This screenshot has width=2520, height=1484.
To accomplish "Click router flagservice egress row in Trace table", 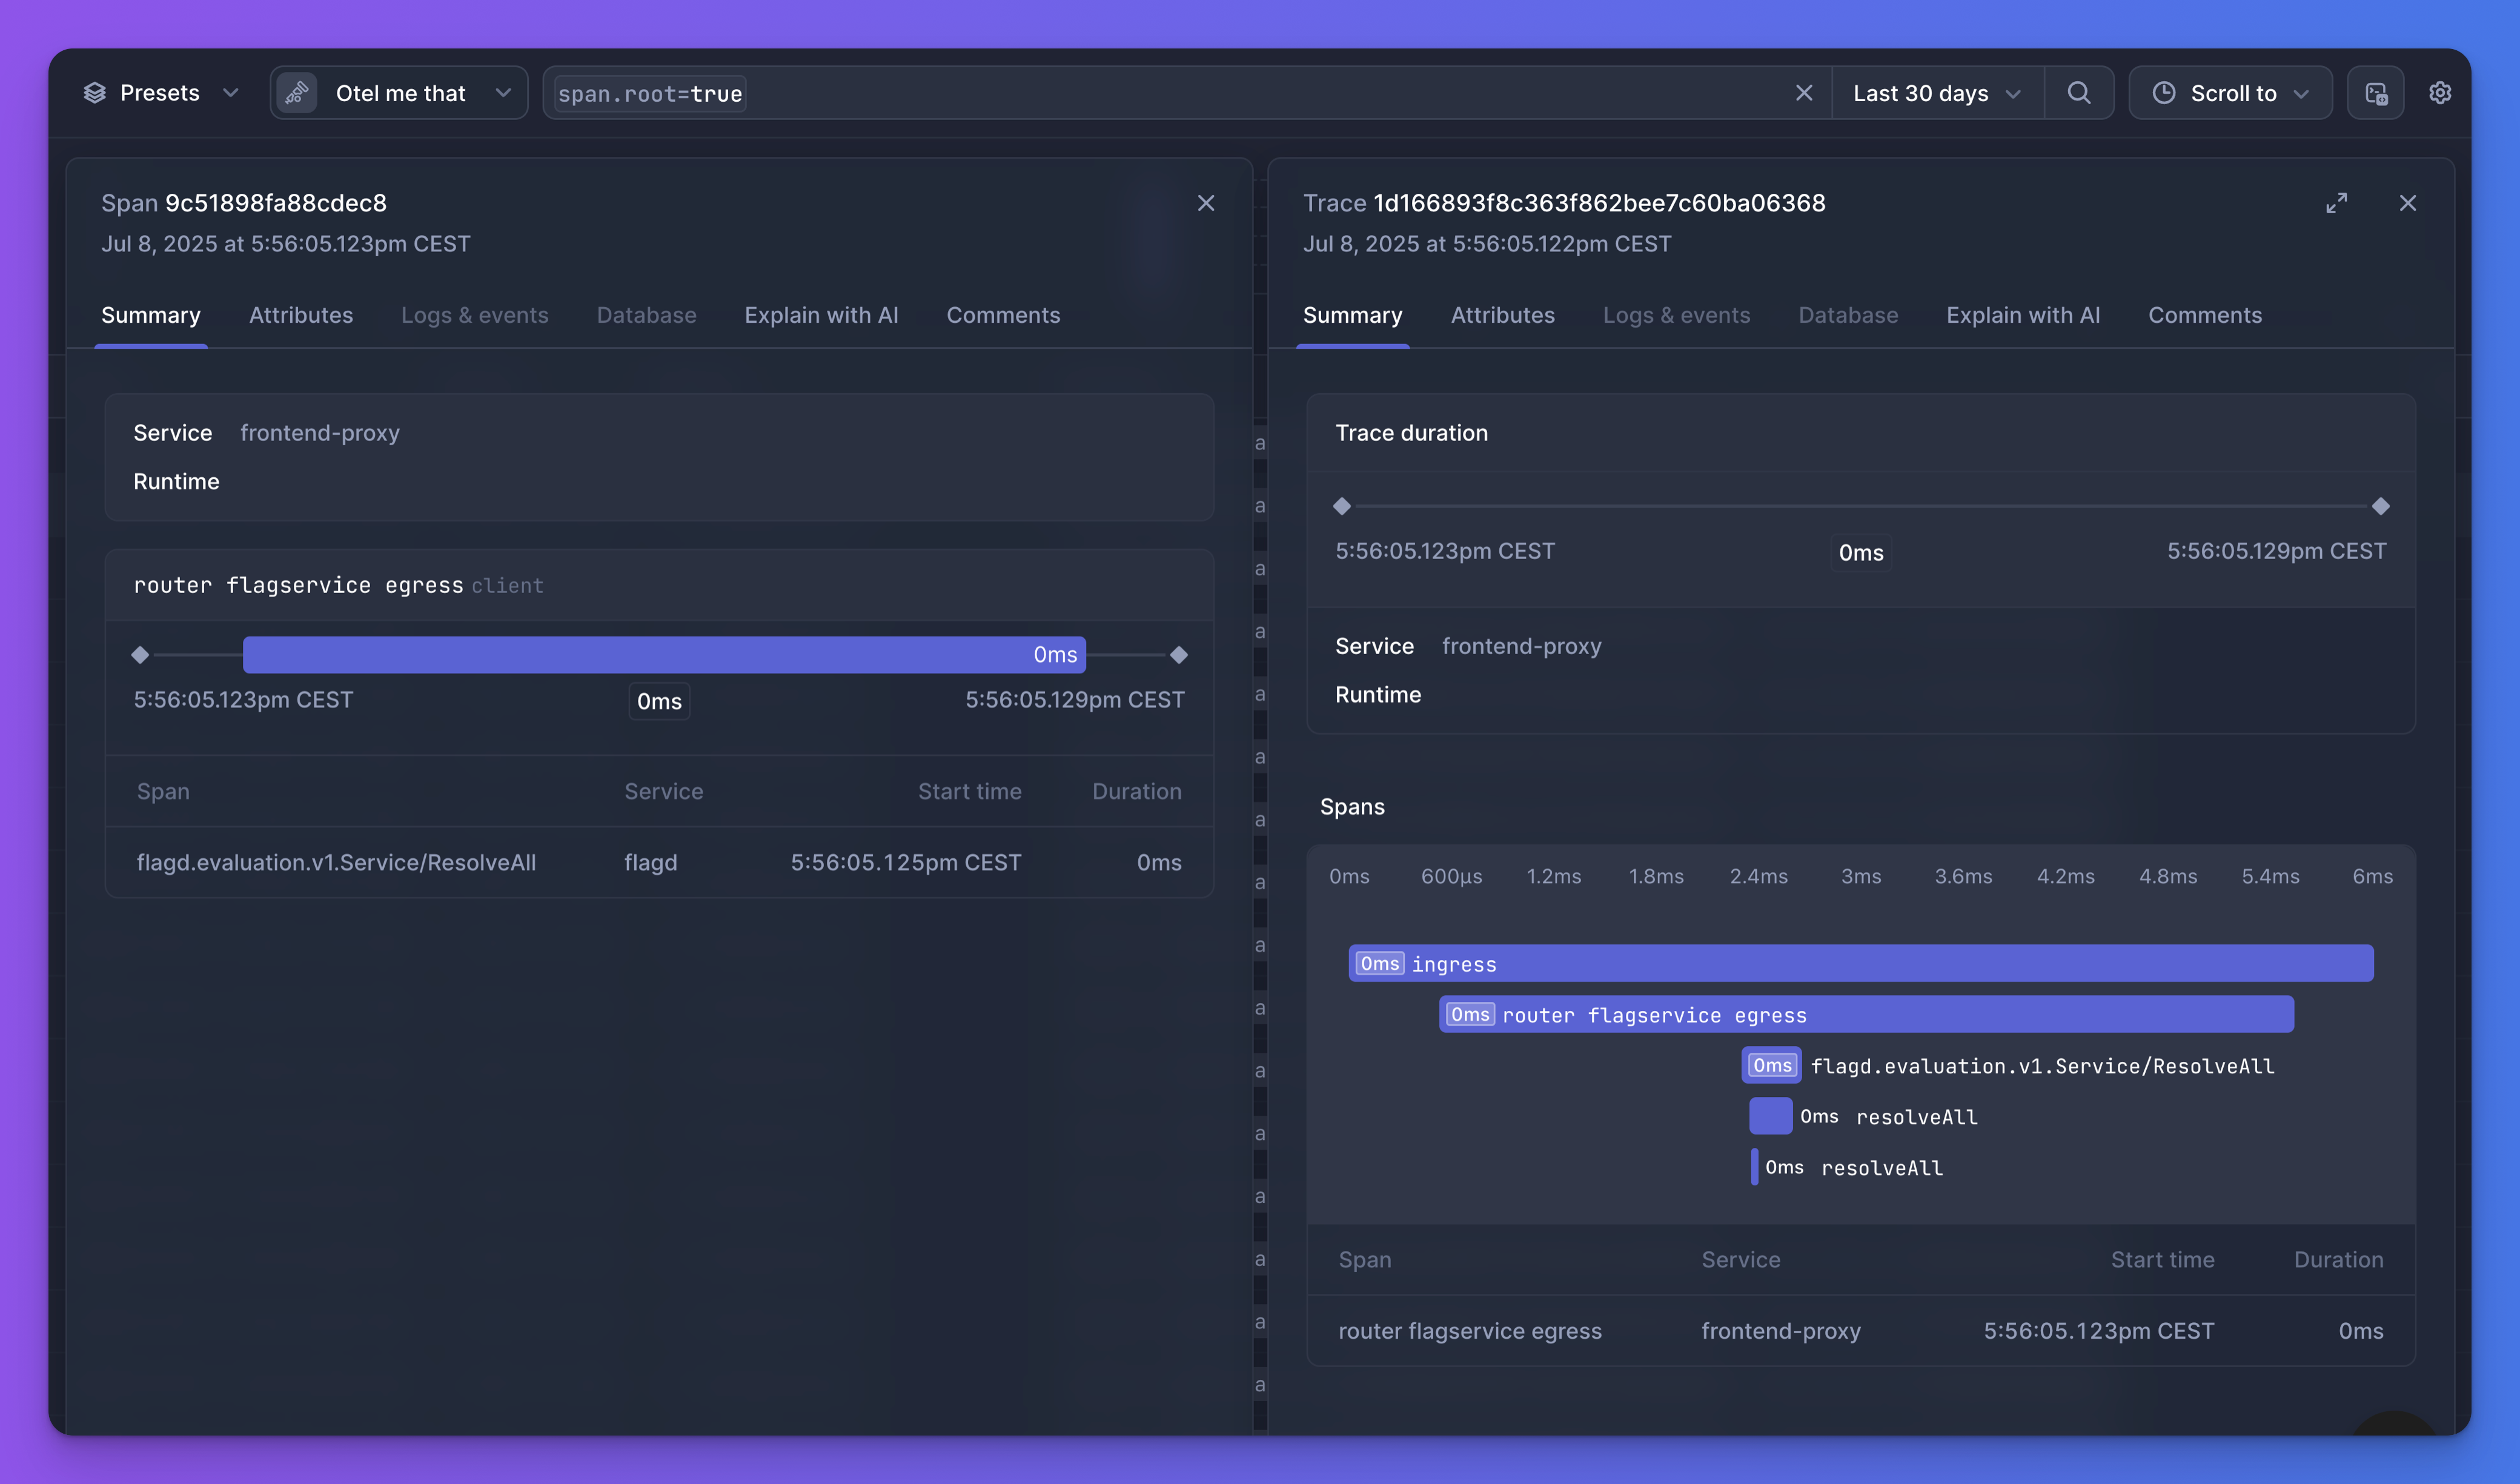I will [1861, 1331].
